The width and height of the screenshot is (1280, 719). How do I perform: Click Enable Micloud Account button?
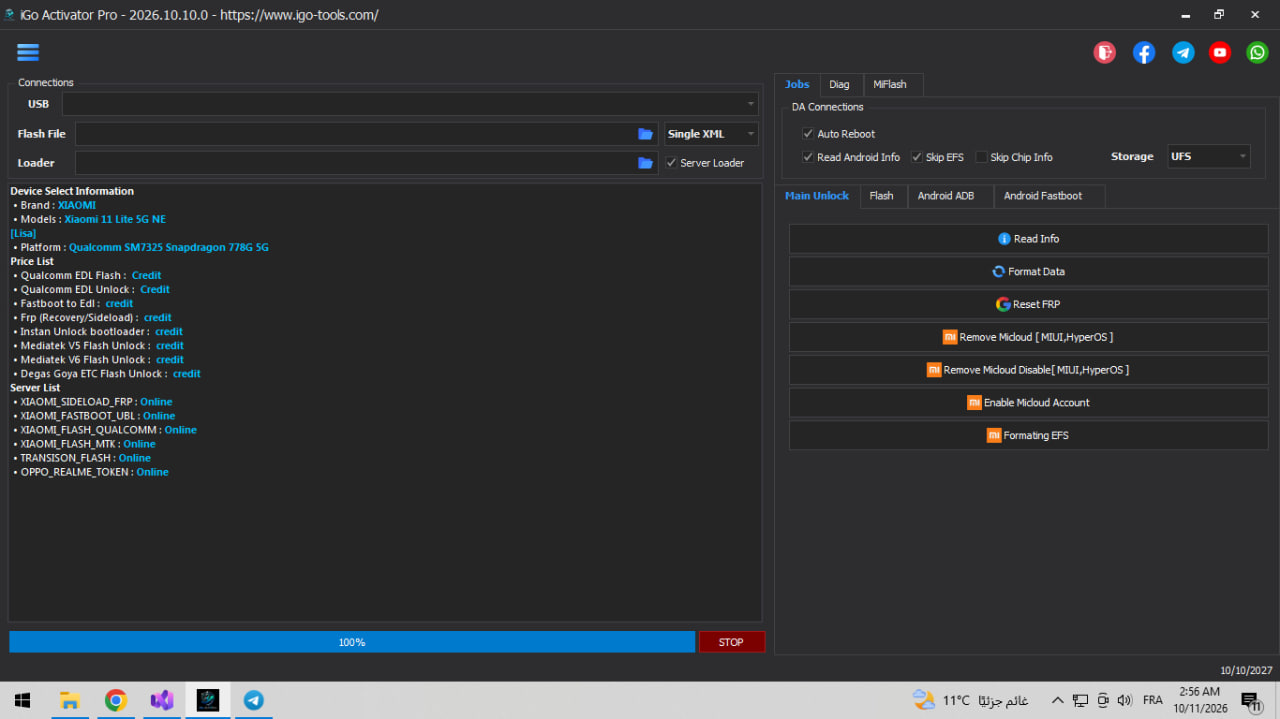[1028, 403]
